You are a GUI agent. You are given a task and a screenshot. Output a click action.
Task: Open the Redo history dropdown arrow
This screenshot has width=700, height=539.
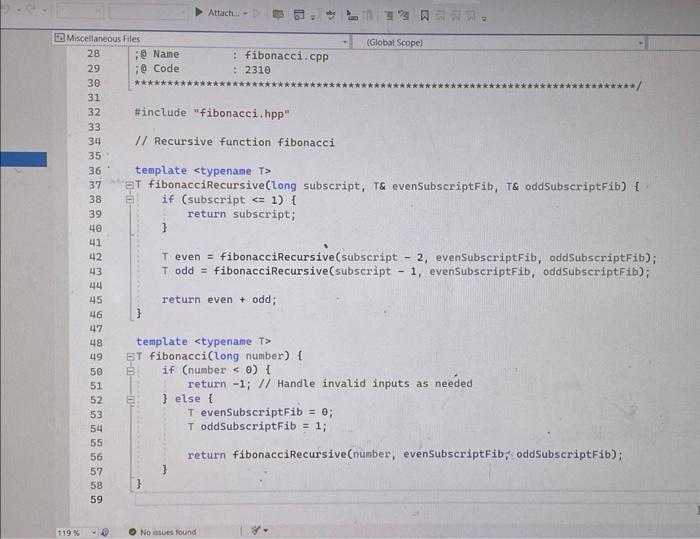click(45, 11)
